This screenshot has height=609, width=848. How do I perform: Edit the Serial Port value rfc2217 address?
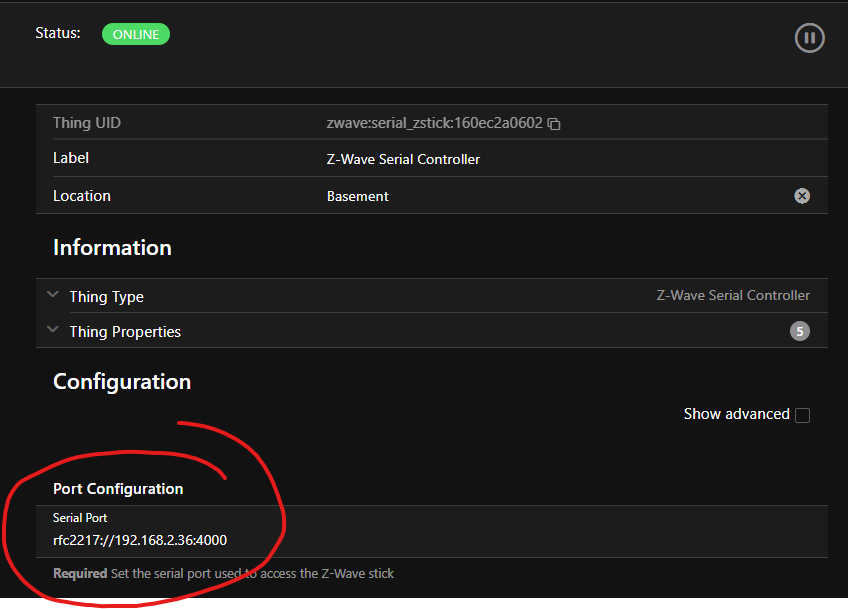140,540
